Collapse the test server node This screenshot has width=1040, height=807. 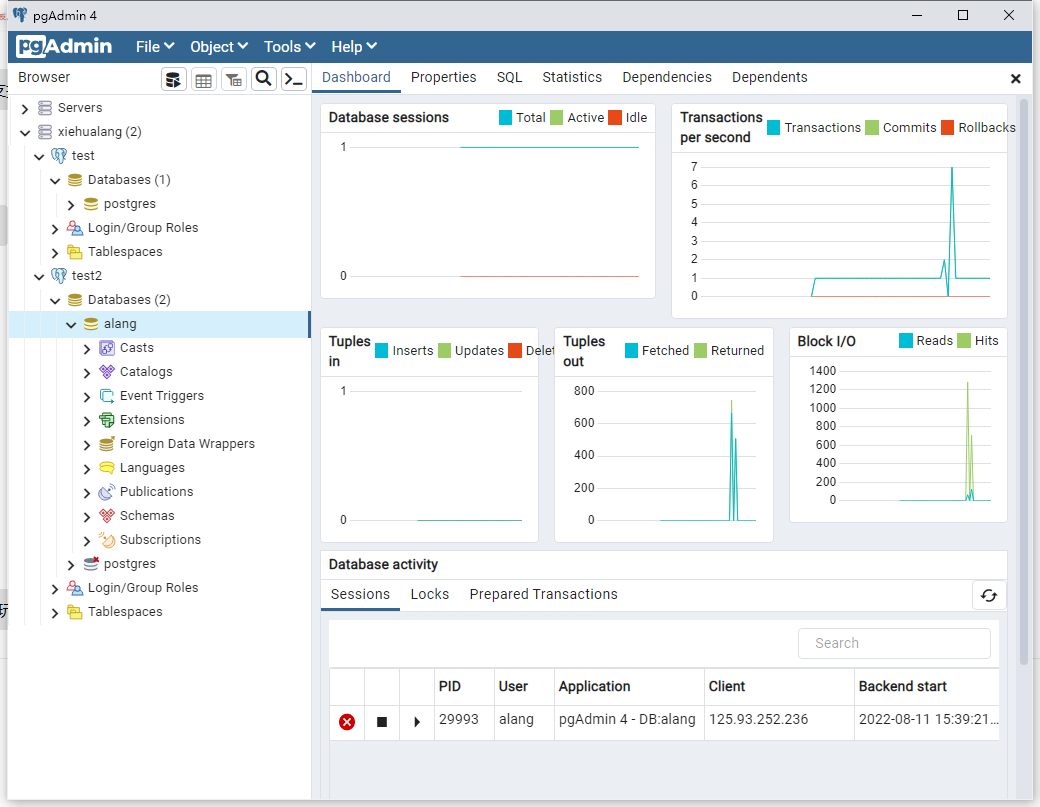coord(39,156)
